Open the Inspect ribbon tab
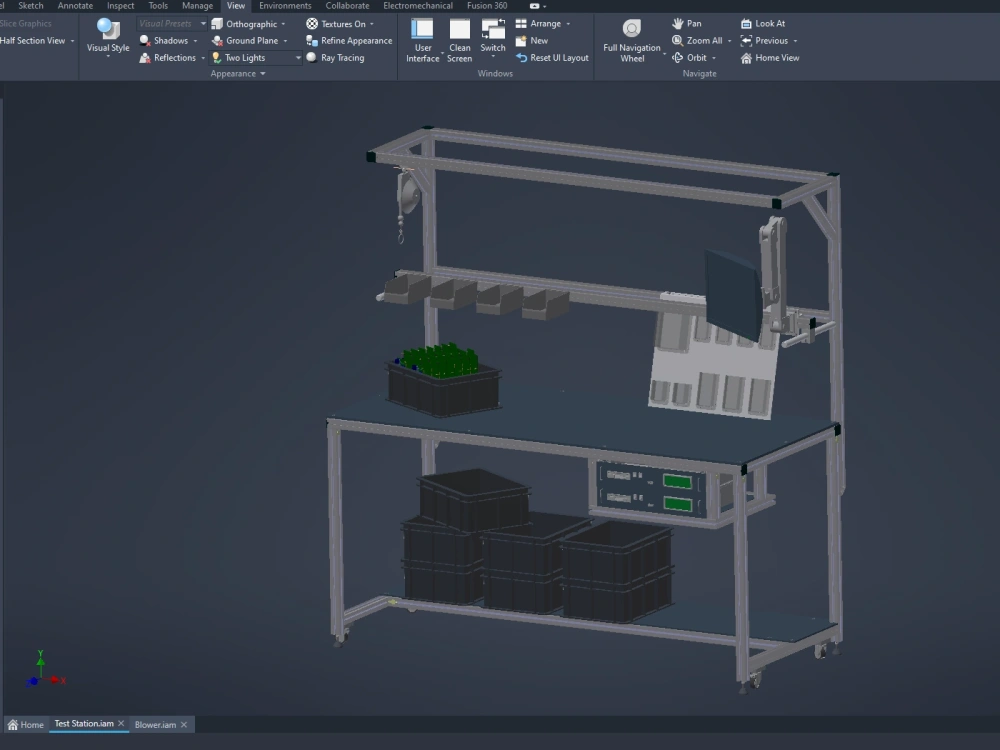 (121, 6)
